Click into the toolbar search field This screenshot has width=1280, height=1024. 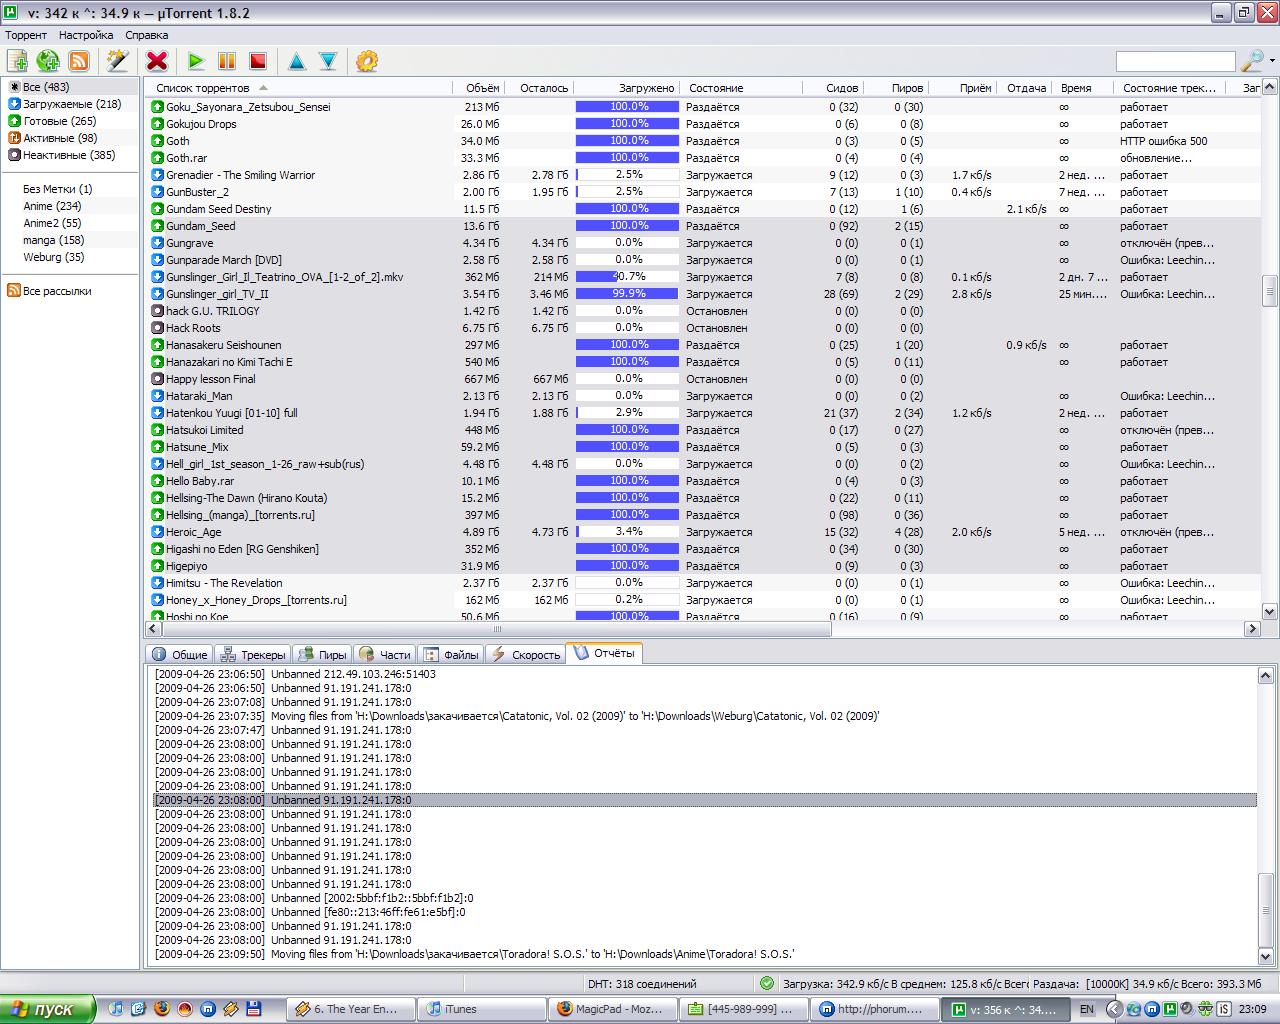[1175, 62]
